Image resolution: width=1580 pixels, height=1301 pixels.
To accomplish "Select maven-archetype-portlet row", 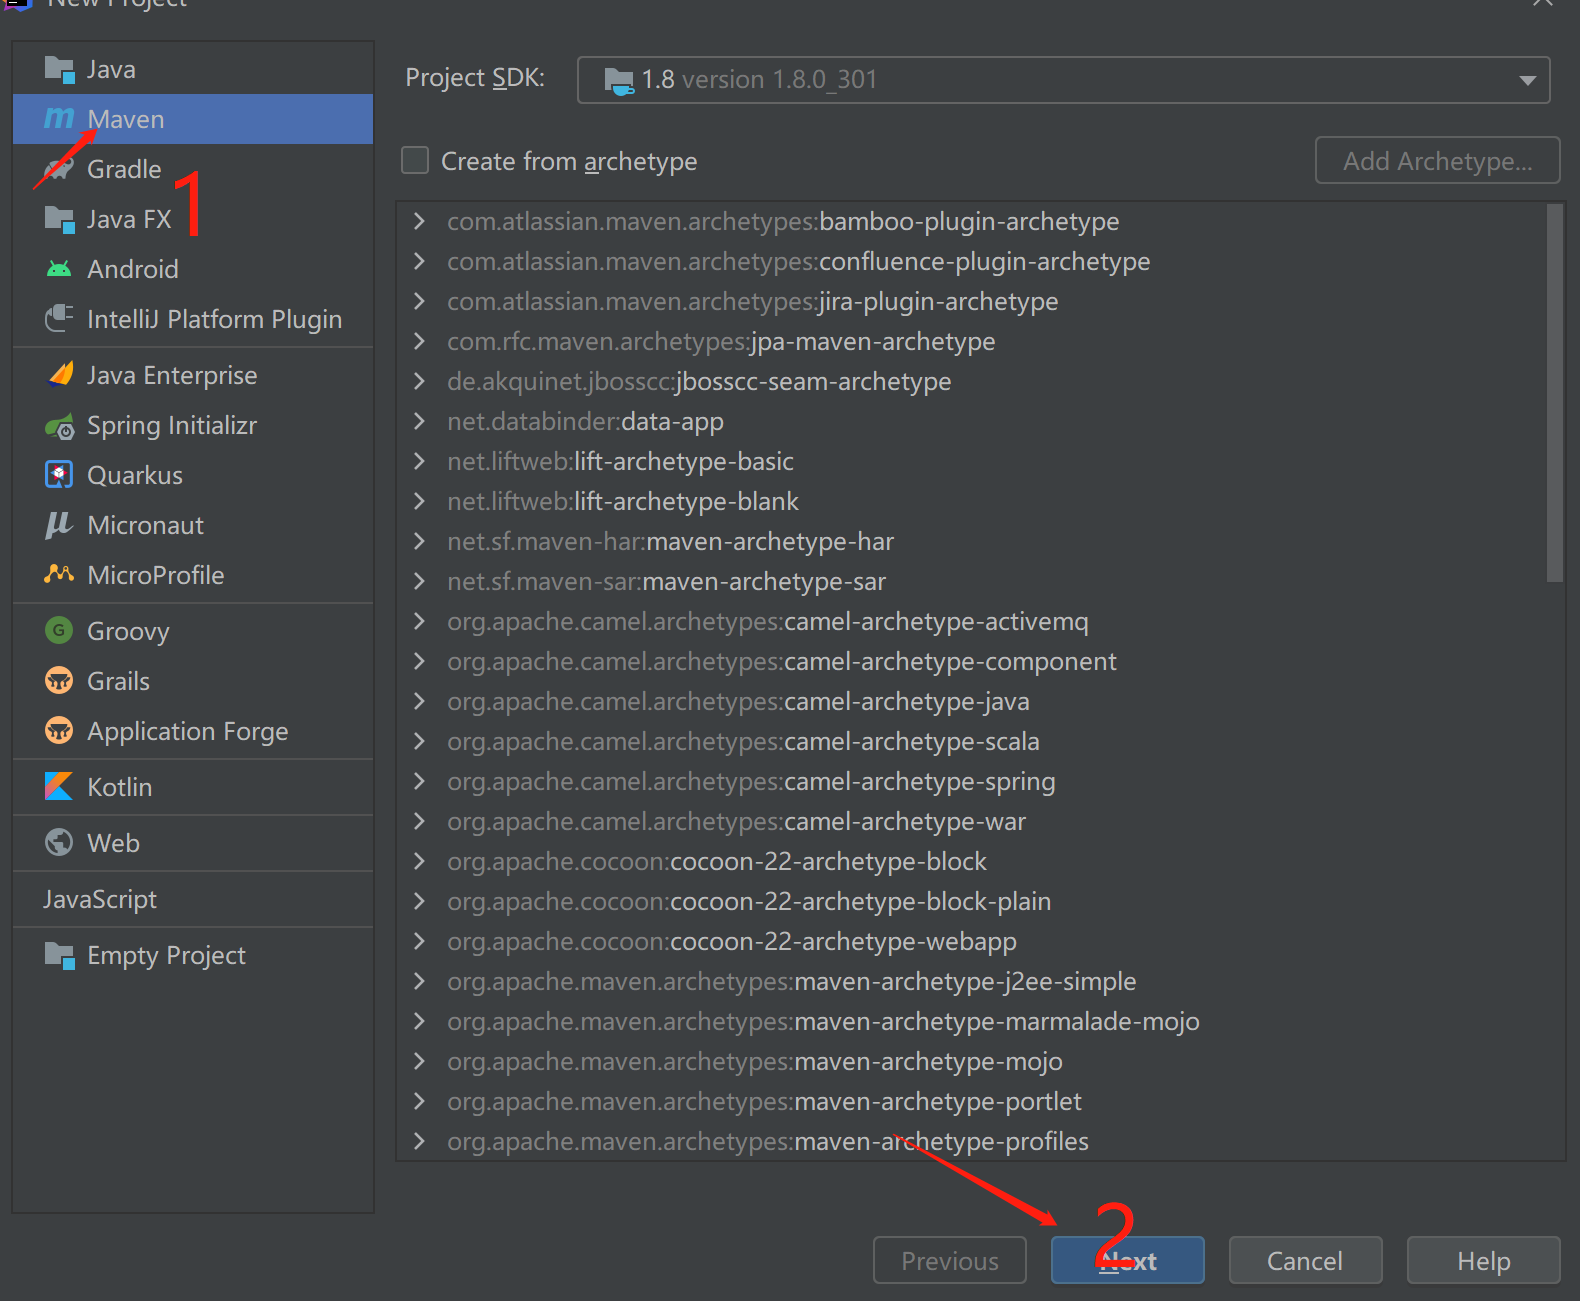I will [980, 1101].
